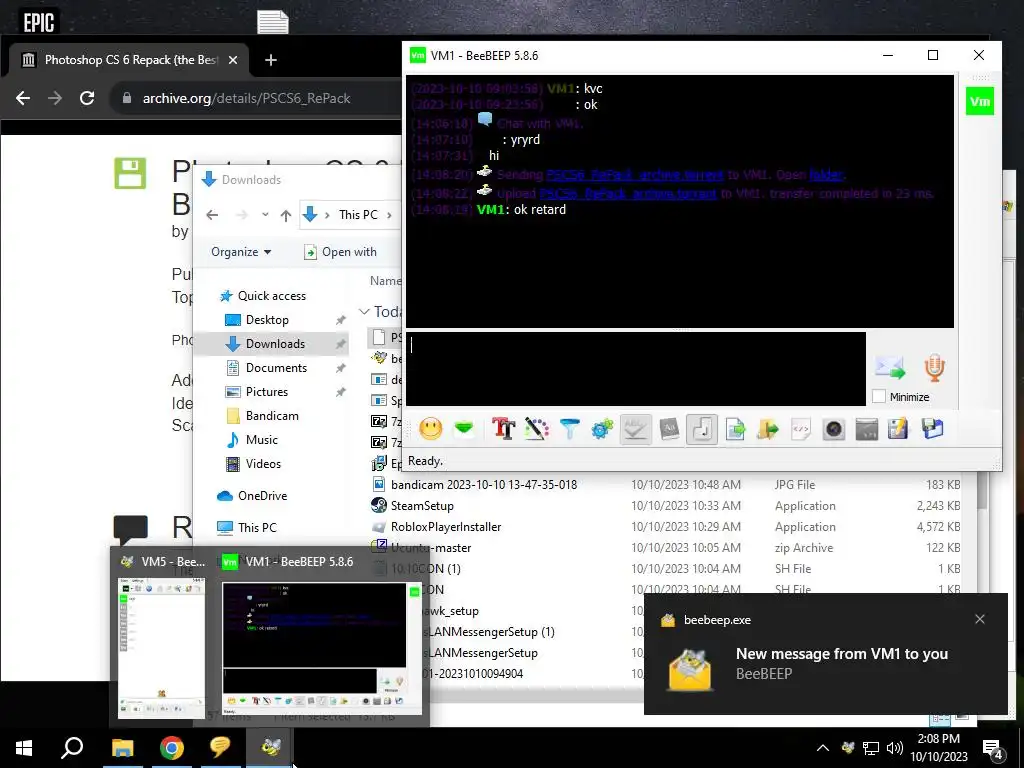Screen dimensions: 1024x768
Task: Click the blue floppy disks icon
Action: [x=933, y=429]
